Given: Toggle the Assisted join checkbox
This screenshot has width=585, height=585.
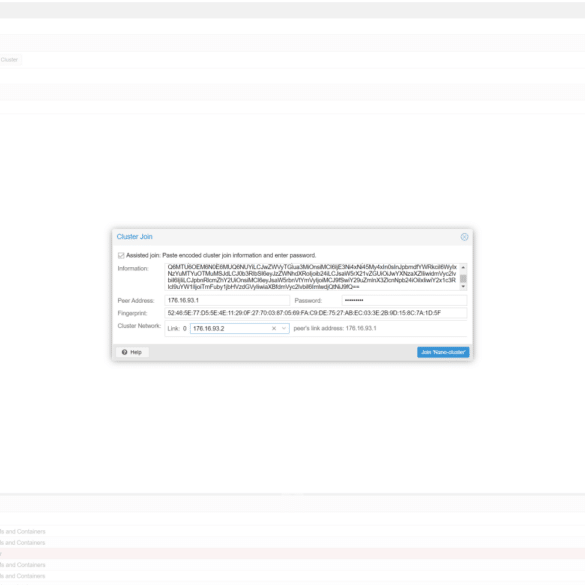Looking at the screenshot, I should (x=121, y=256).
